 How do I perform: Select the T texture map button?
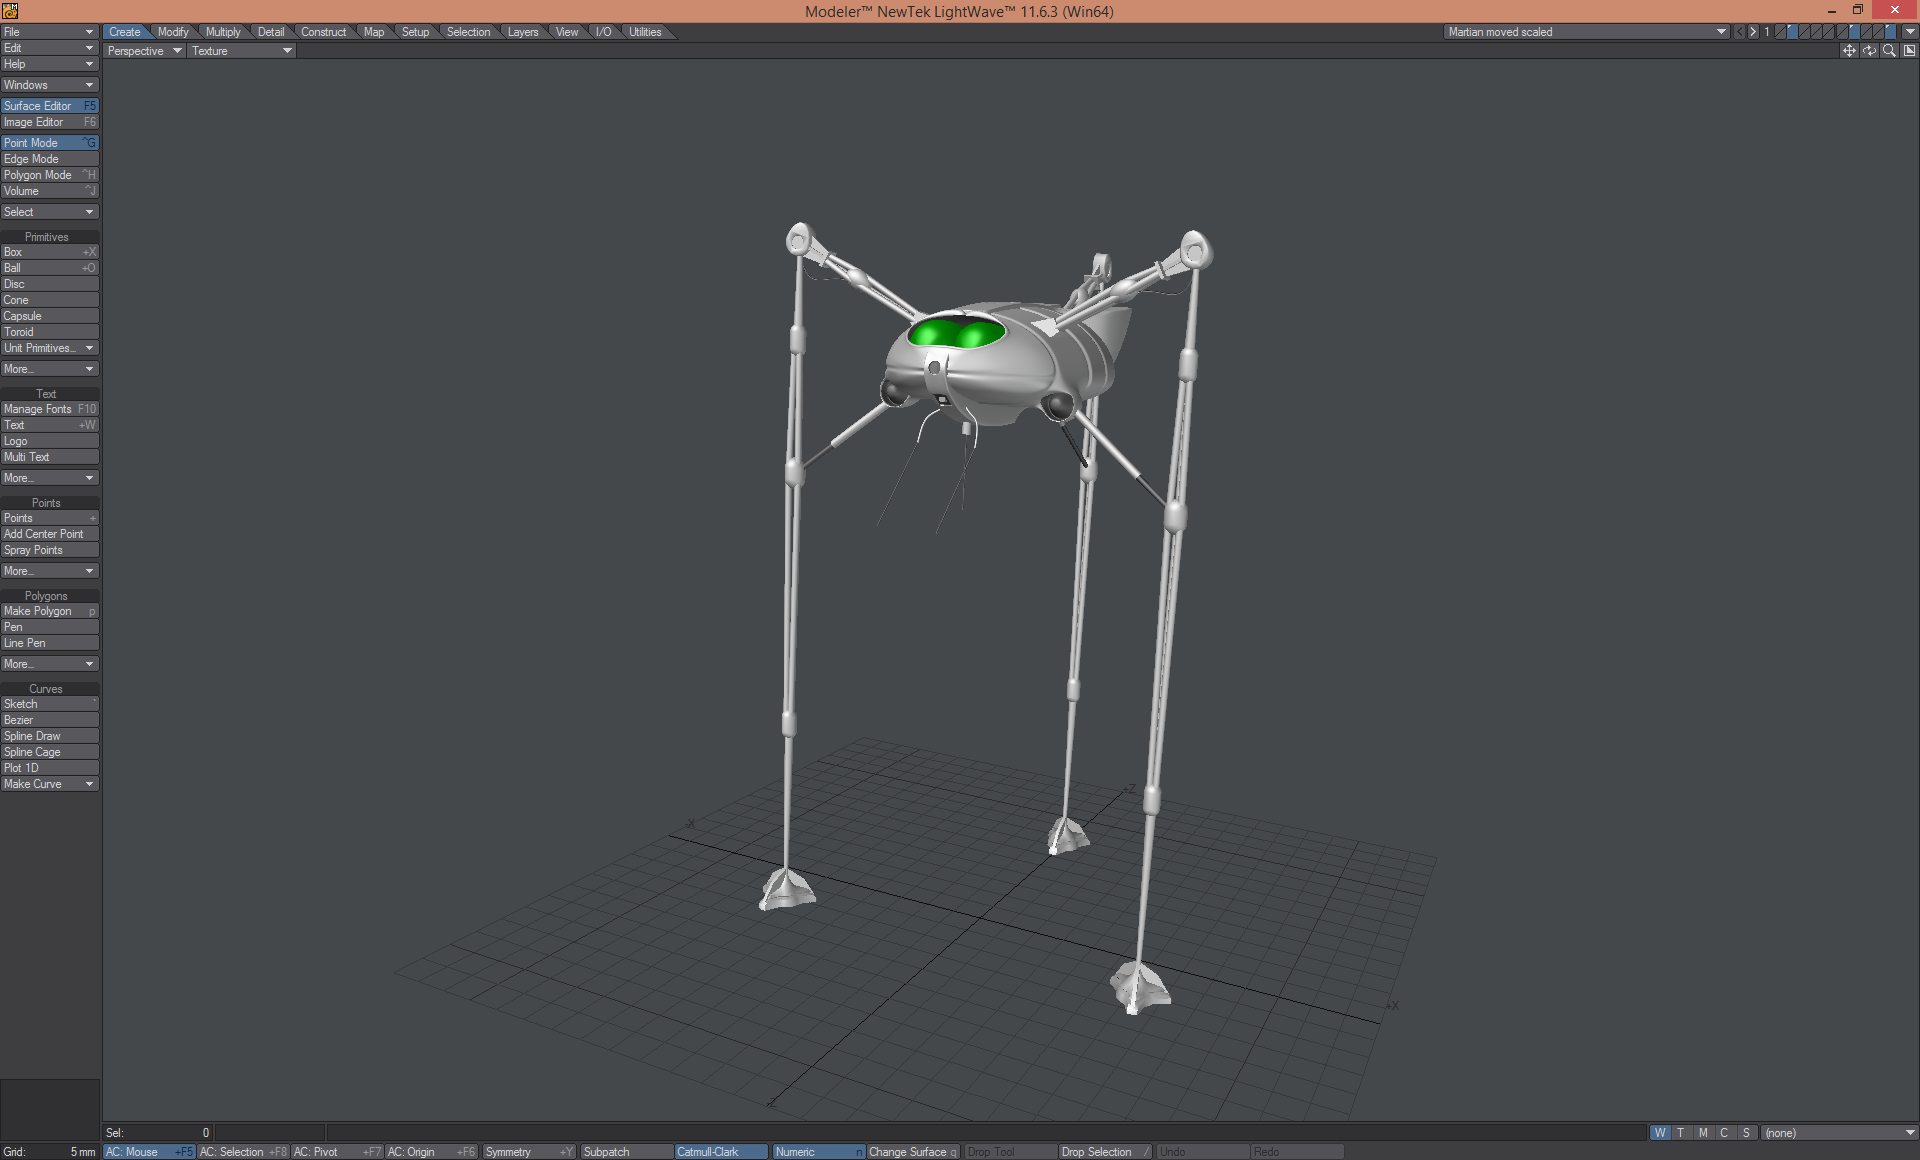[x=1681, y=1133]
